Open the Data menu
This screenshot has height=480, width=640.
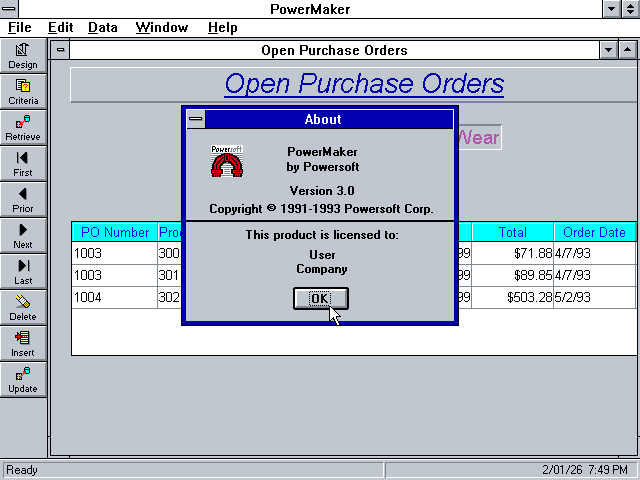click(x=102, y=28)
